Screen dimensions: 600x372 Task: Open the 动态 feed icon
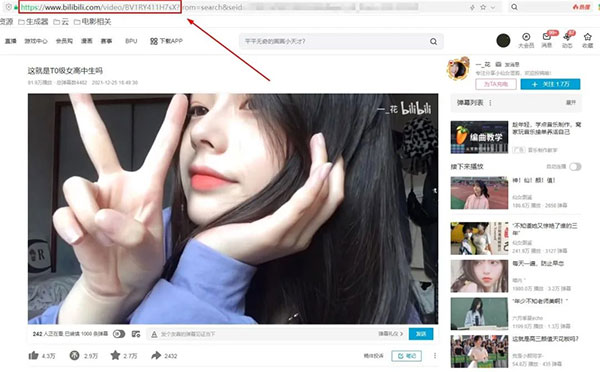[x=567, y=37]
